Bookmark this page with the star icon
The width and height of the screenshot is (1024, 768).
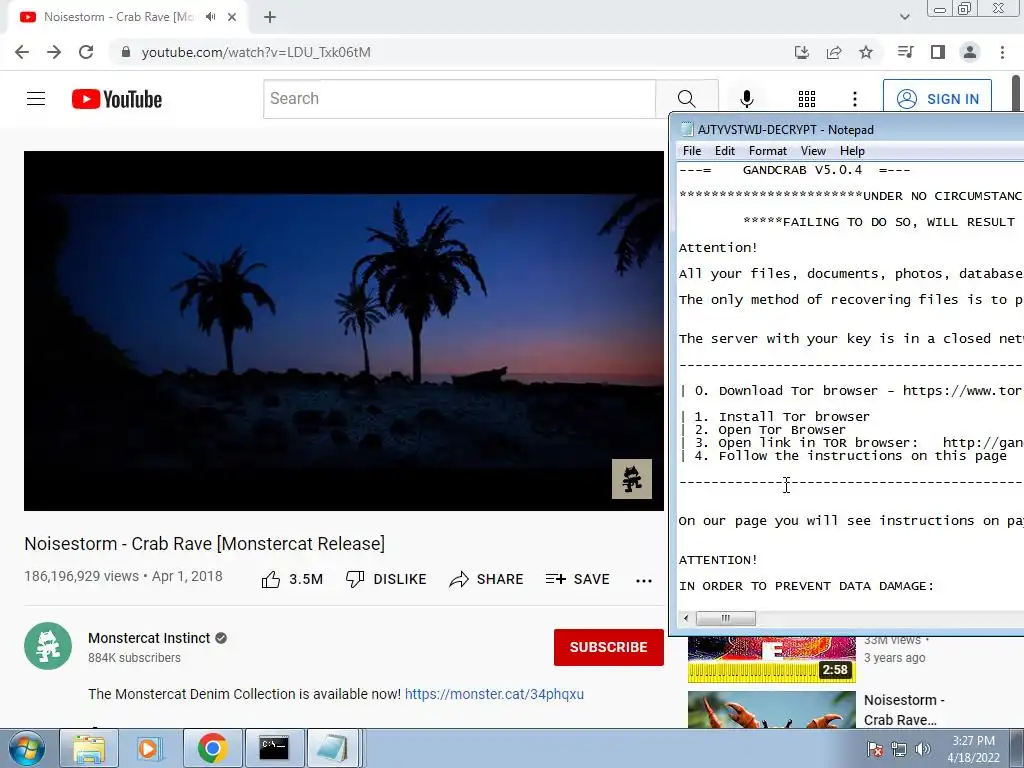tap(866, 52)
